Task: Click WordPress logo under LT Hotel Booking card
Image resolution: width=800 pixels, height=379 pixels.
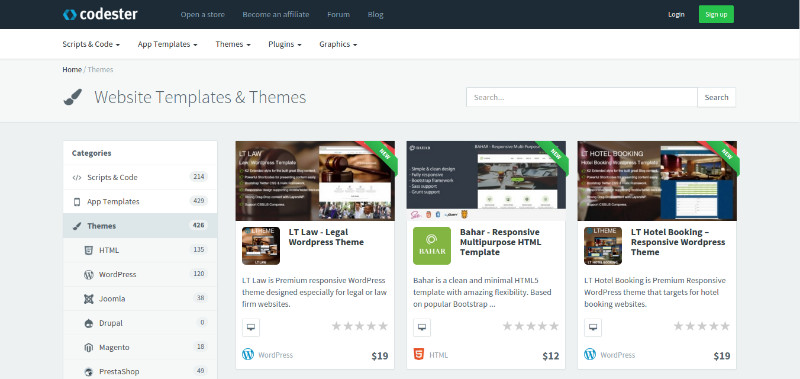Action: pyautogui.click(x=590, y=354)
